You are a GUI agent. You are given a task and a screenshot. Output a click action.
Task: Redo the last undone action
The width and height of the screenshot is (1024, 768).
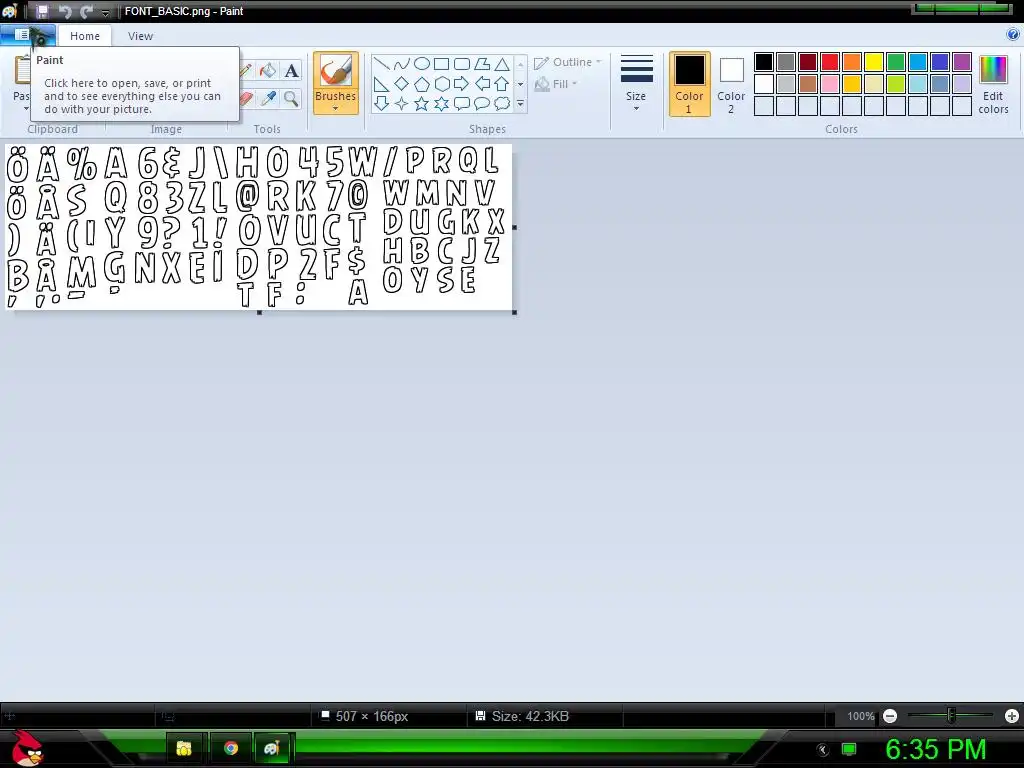pos(86,11)
